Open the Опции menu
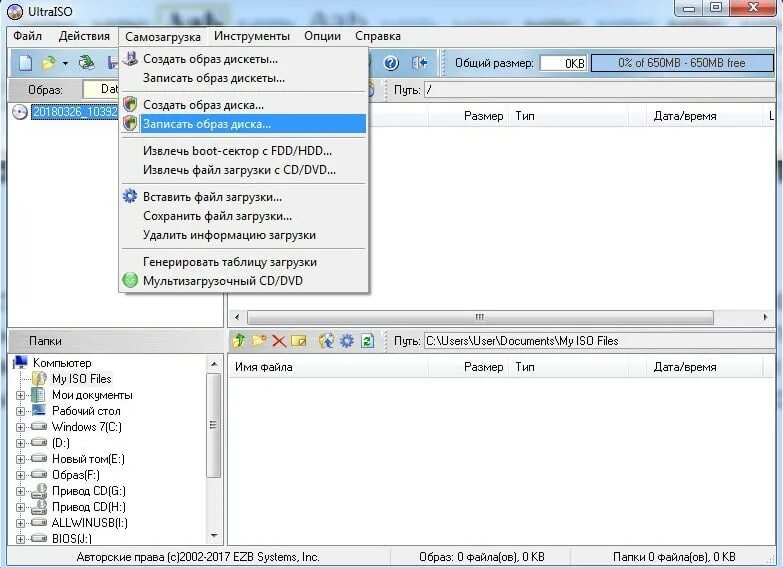 click(323, 36)
